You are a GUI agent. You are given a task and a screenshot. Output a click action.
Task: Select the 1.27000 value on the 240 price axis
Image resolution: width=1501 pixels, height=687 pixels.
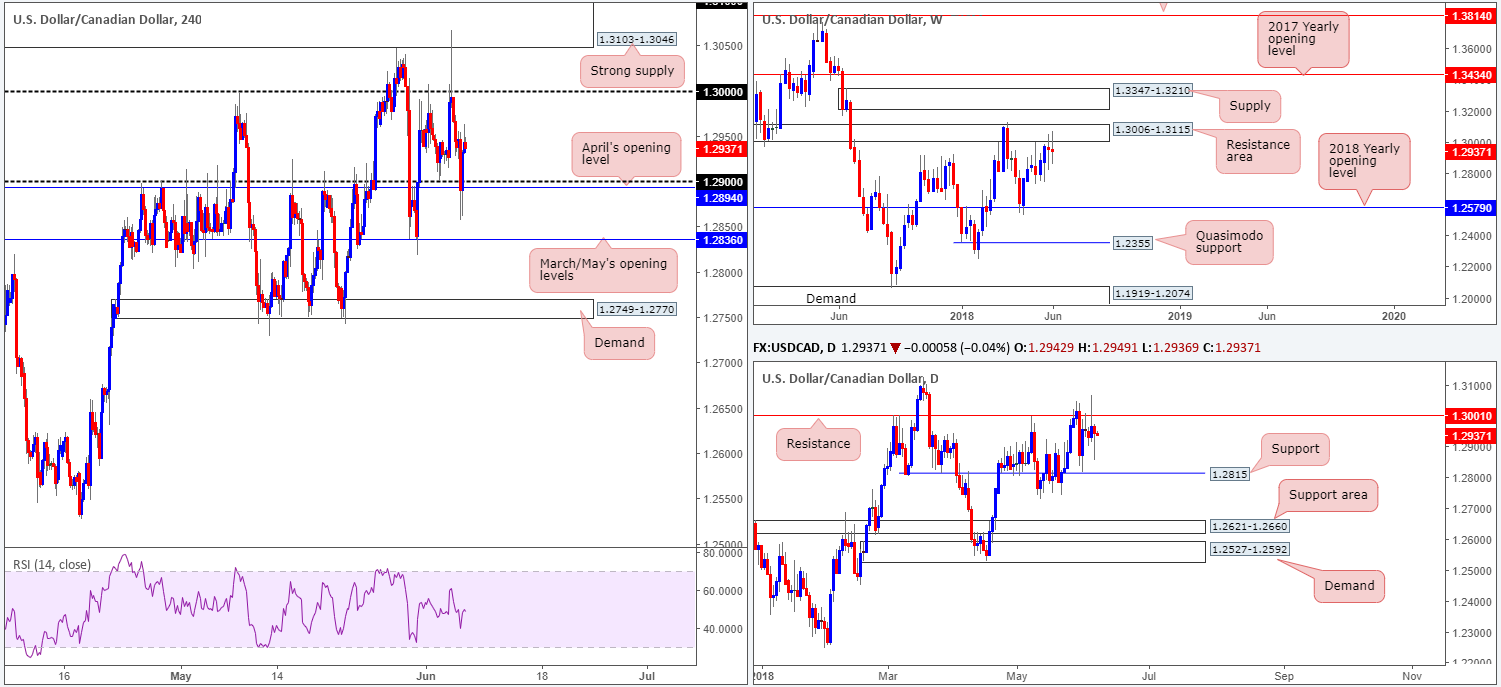(721, 363)
